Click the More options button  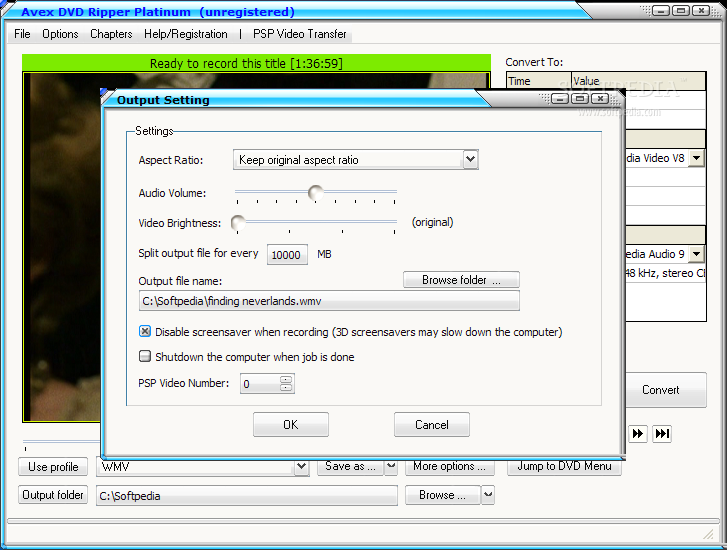[450, 466]
